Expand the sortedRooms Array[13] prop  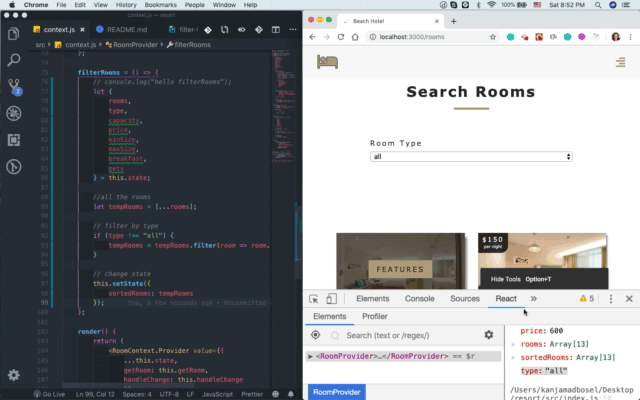click(x=513, y=358)
